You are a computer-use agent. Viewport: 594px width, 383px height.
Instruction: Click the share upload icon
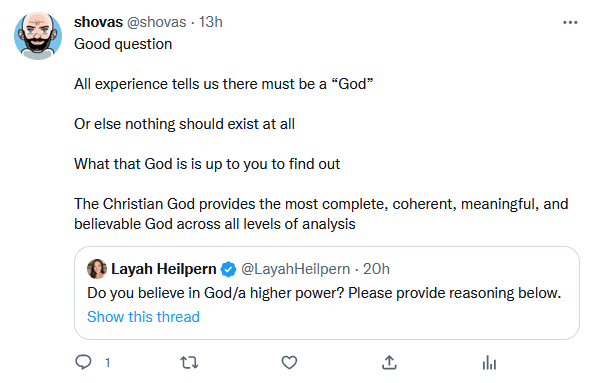click(x=389, y=362)
